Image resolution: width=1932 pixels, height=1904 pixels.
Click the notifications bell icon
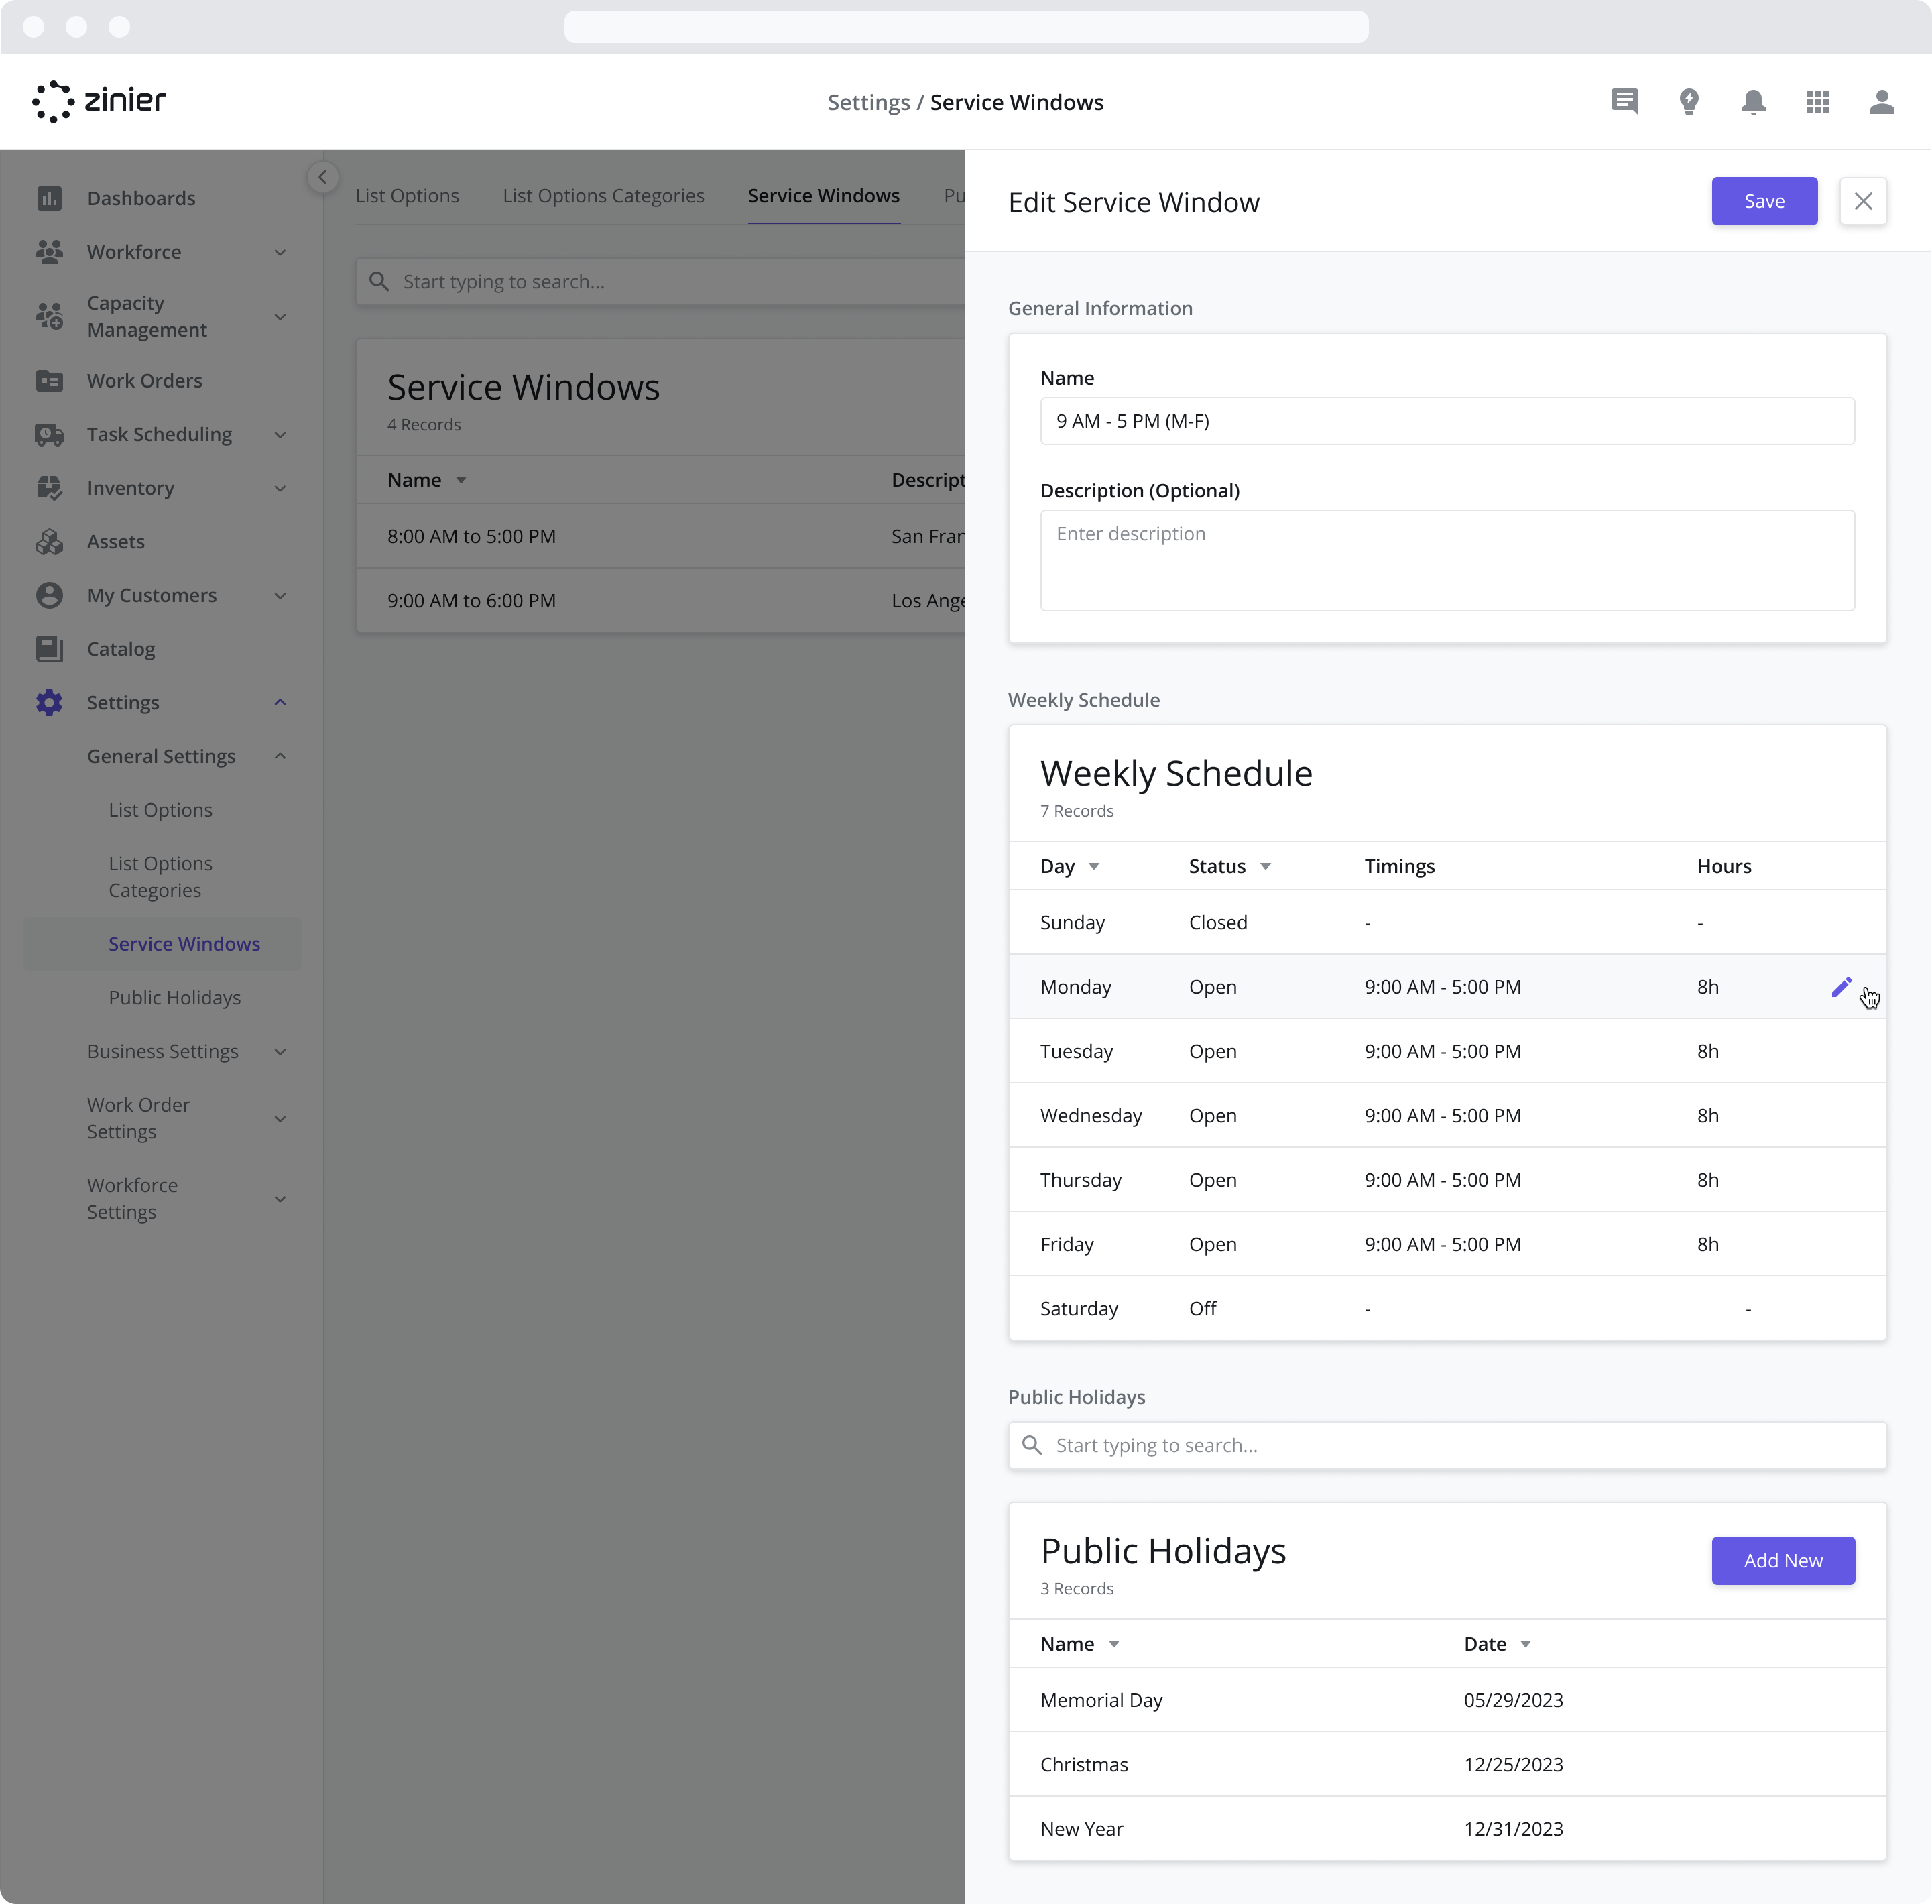[1753, 101]
